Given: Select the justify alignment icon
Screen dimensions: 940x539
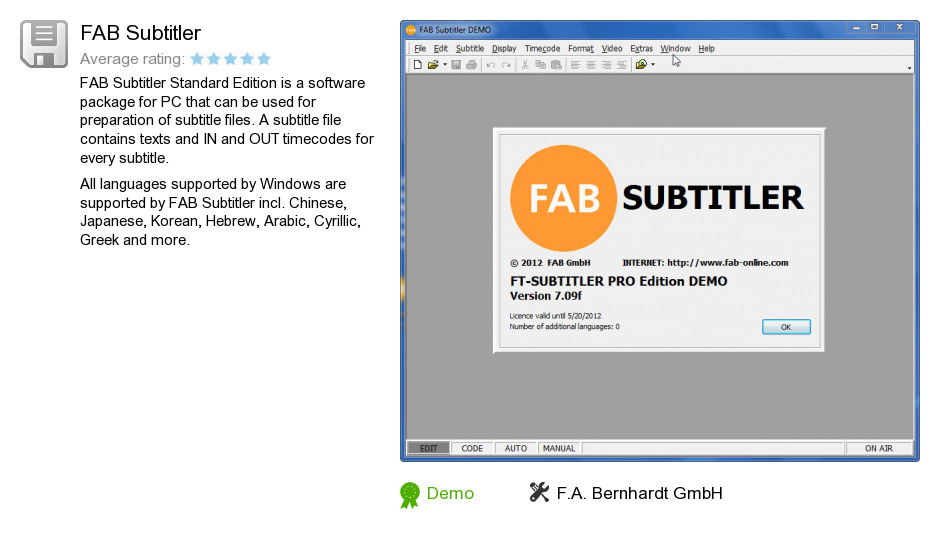Looking at the screenshot, I should 622,65.
